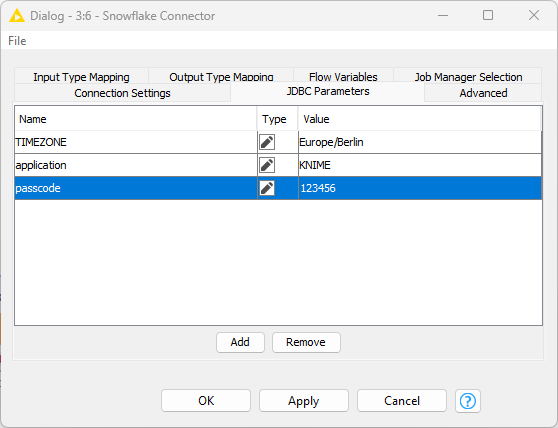This screenshot has height=428, width=558.
Task: Select the Europe/Berlin value cell
Action: [x=420, y=142]
